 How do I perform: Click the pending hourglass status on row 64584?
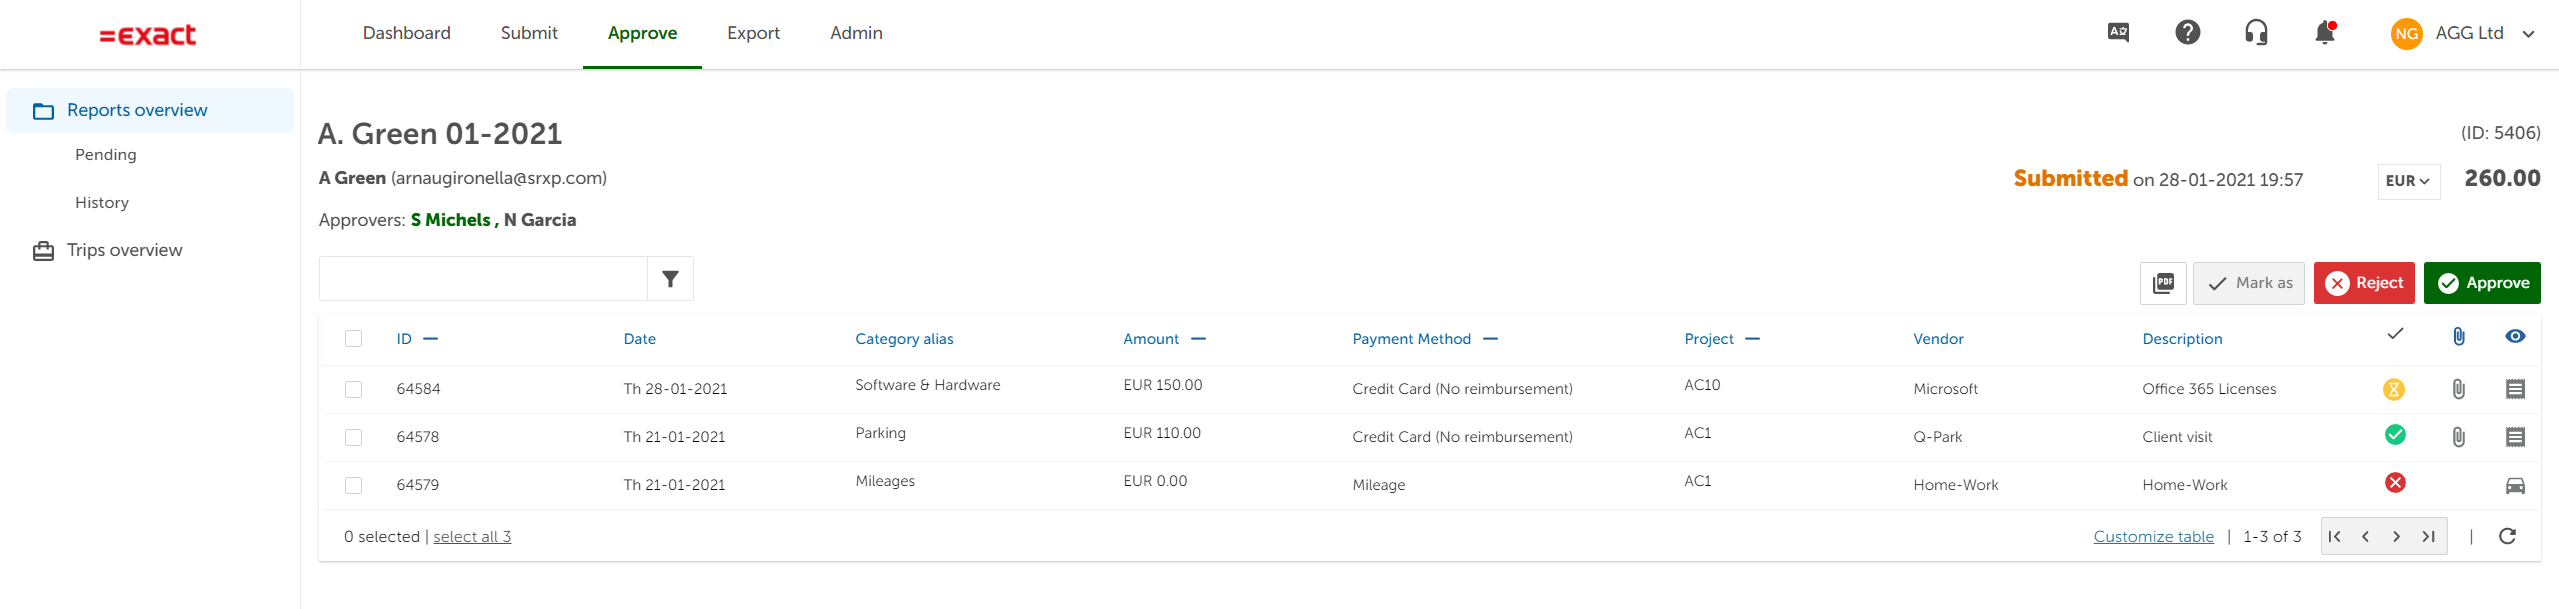click(2394, 389)
